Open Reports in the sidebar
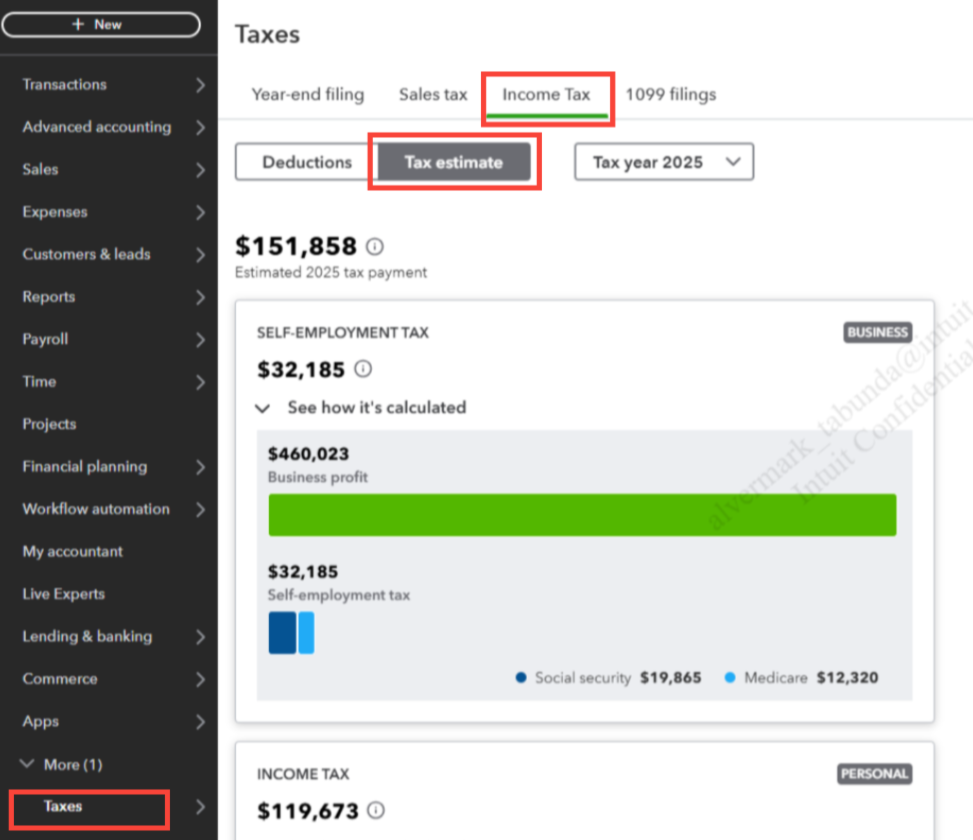The width and height of the screenshot is (973, 840). point(48,297)
